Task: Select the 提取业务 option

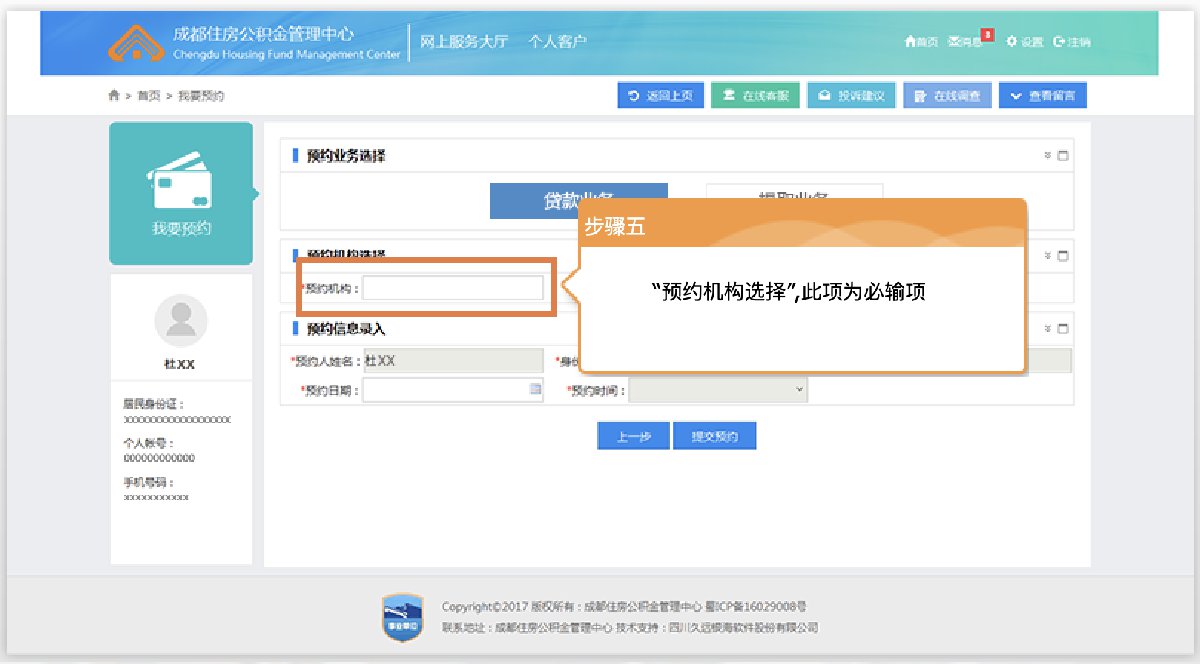Action: [794, 198]
